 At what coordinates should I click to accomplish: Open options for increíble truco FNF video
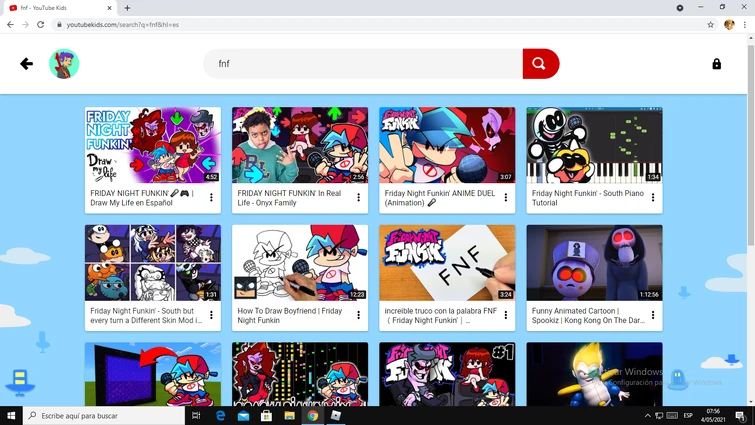tap(506, 315)
